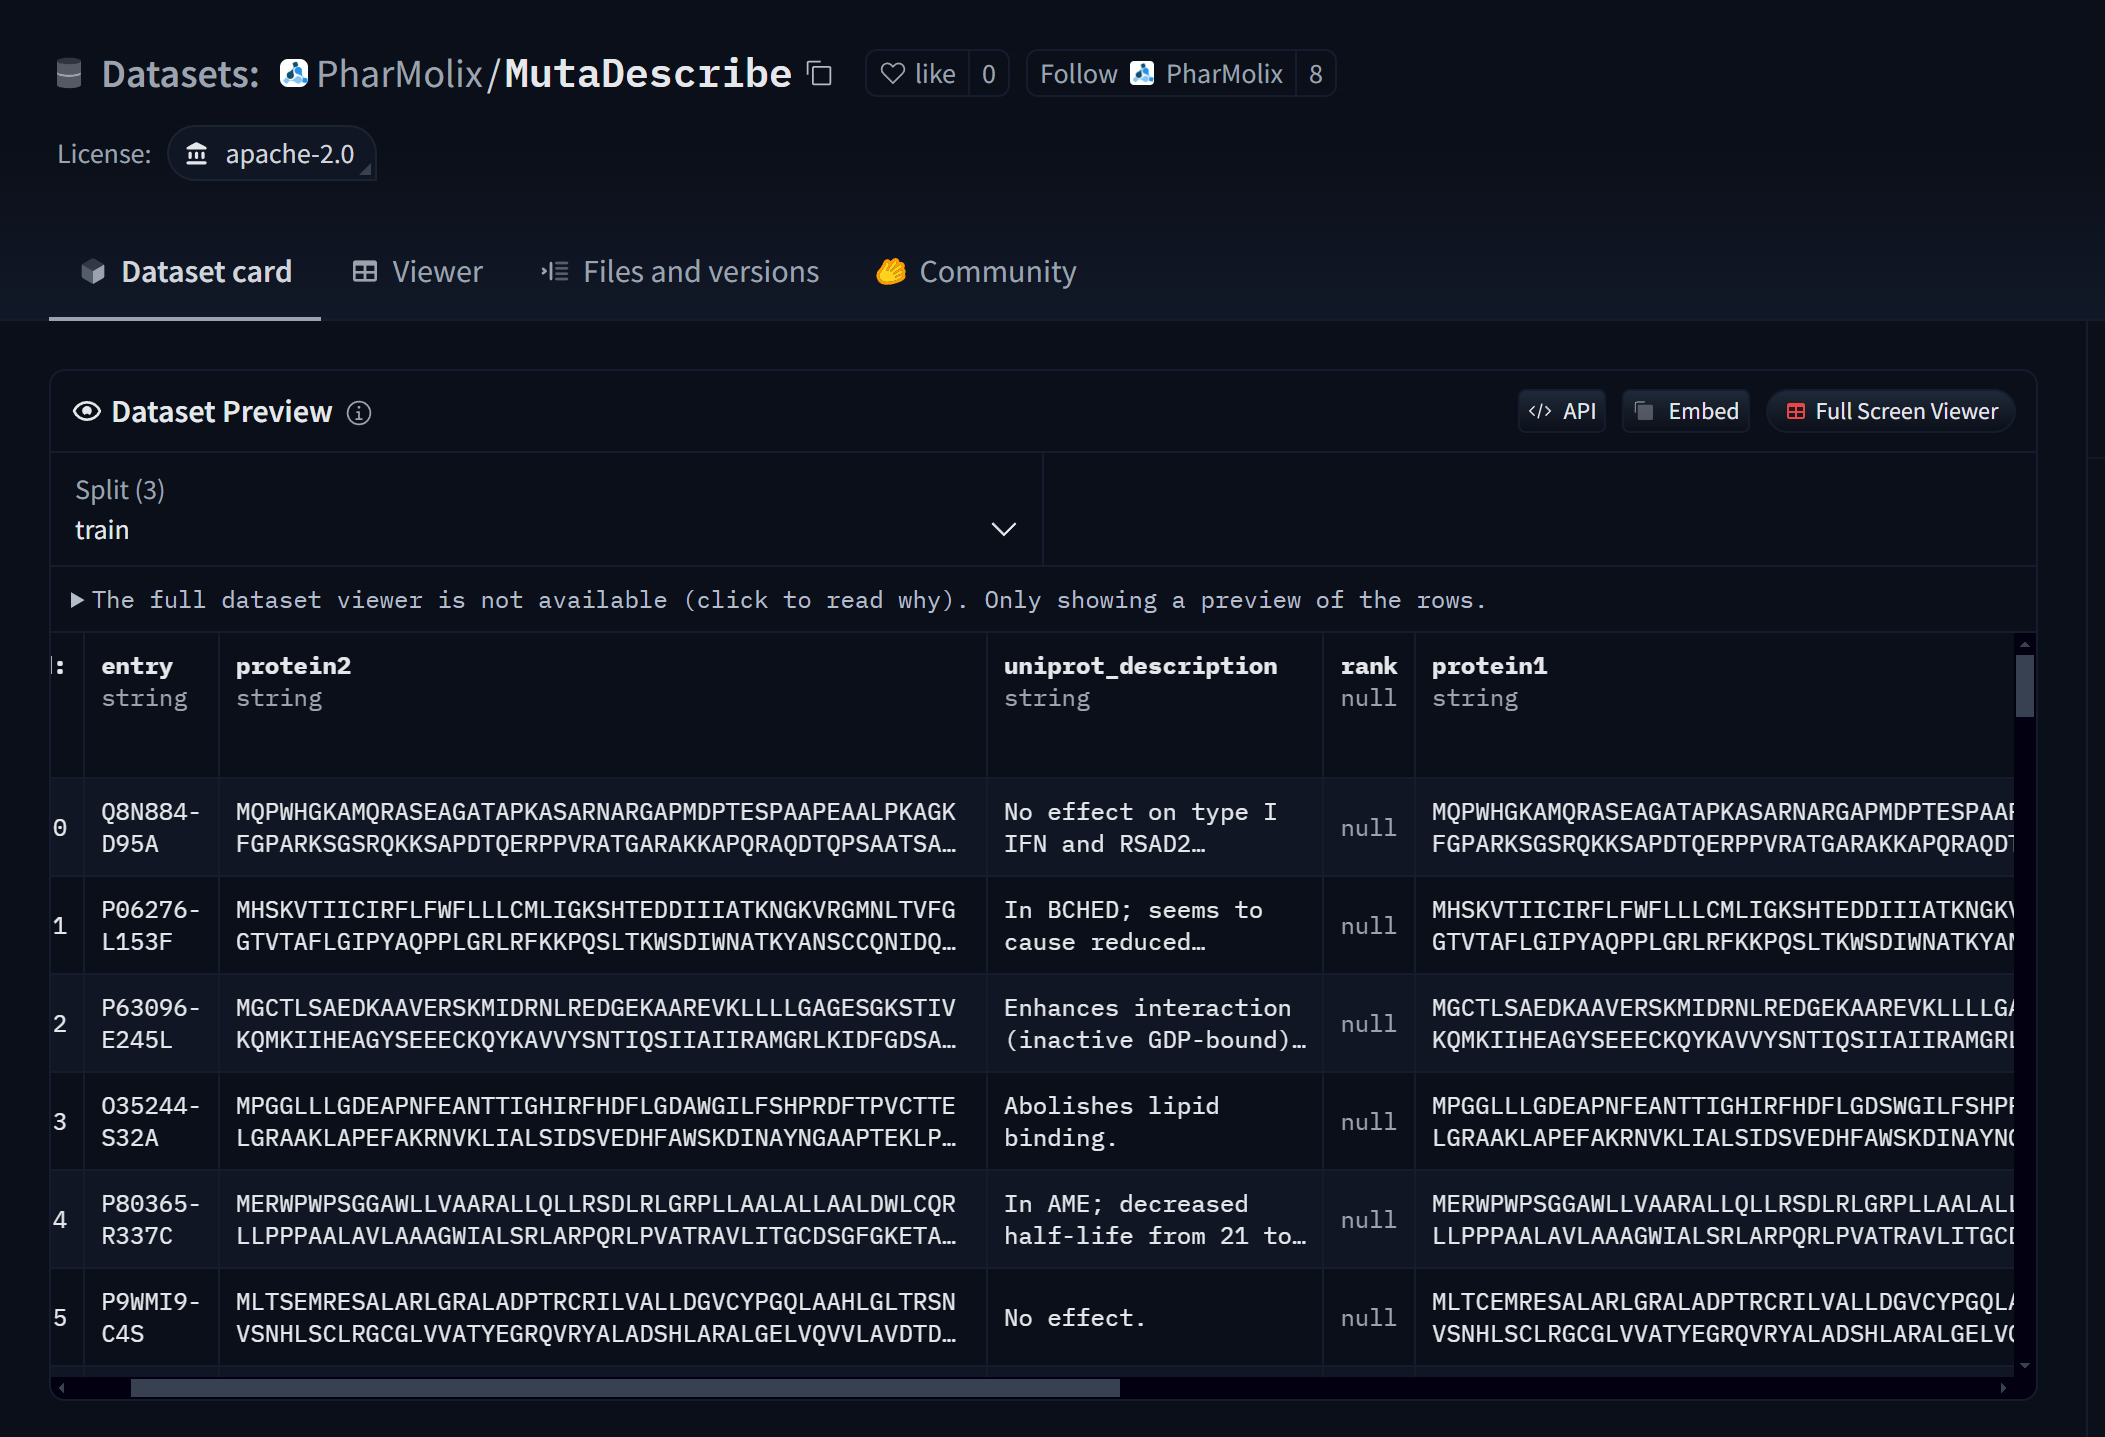Click the like button

click(x=917, y=74)
